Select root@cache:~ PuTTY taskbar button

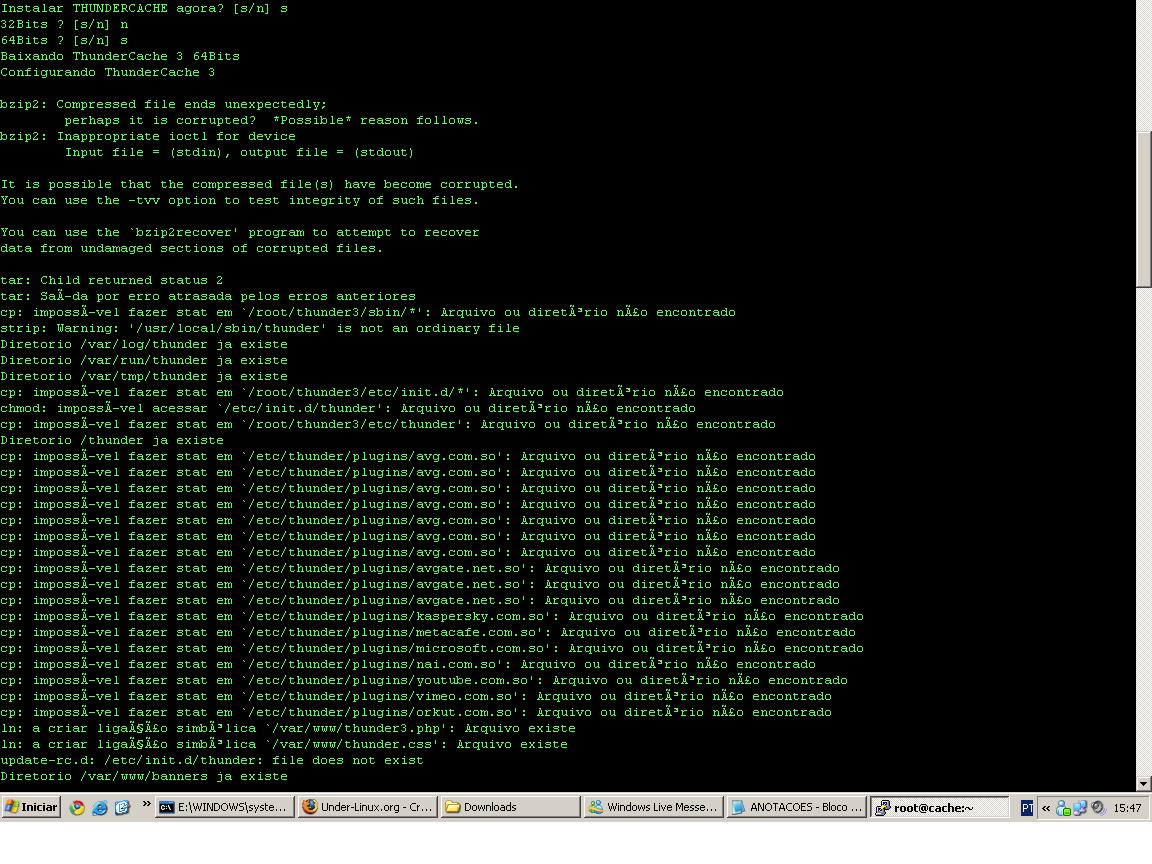tap(940, 807)
